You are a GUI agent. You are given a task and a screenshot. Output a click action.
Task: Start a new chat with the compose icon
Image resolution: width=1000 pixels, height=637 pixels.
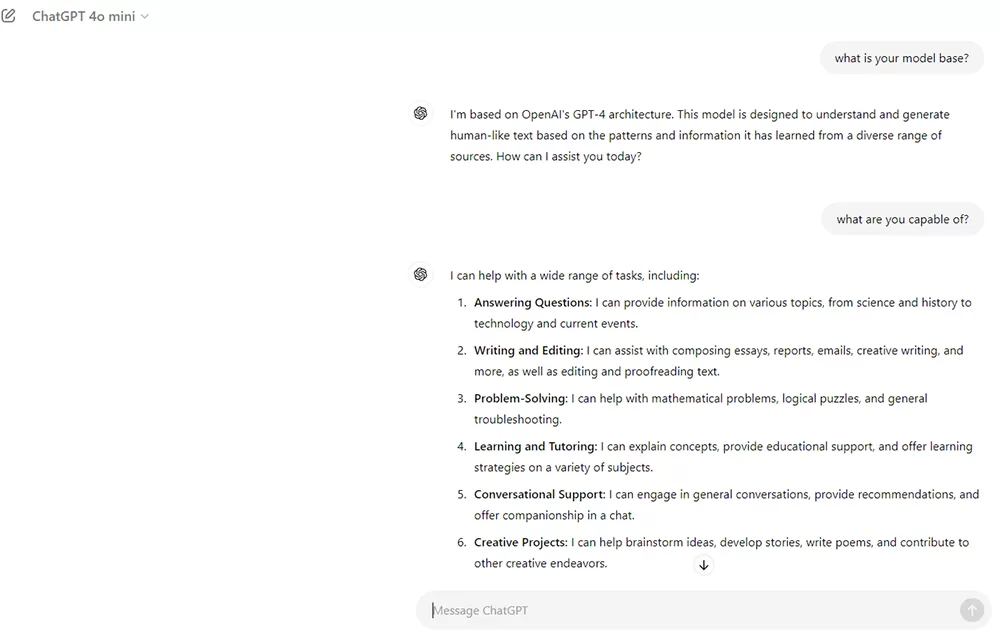pos(8,16)
